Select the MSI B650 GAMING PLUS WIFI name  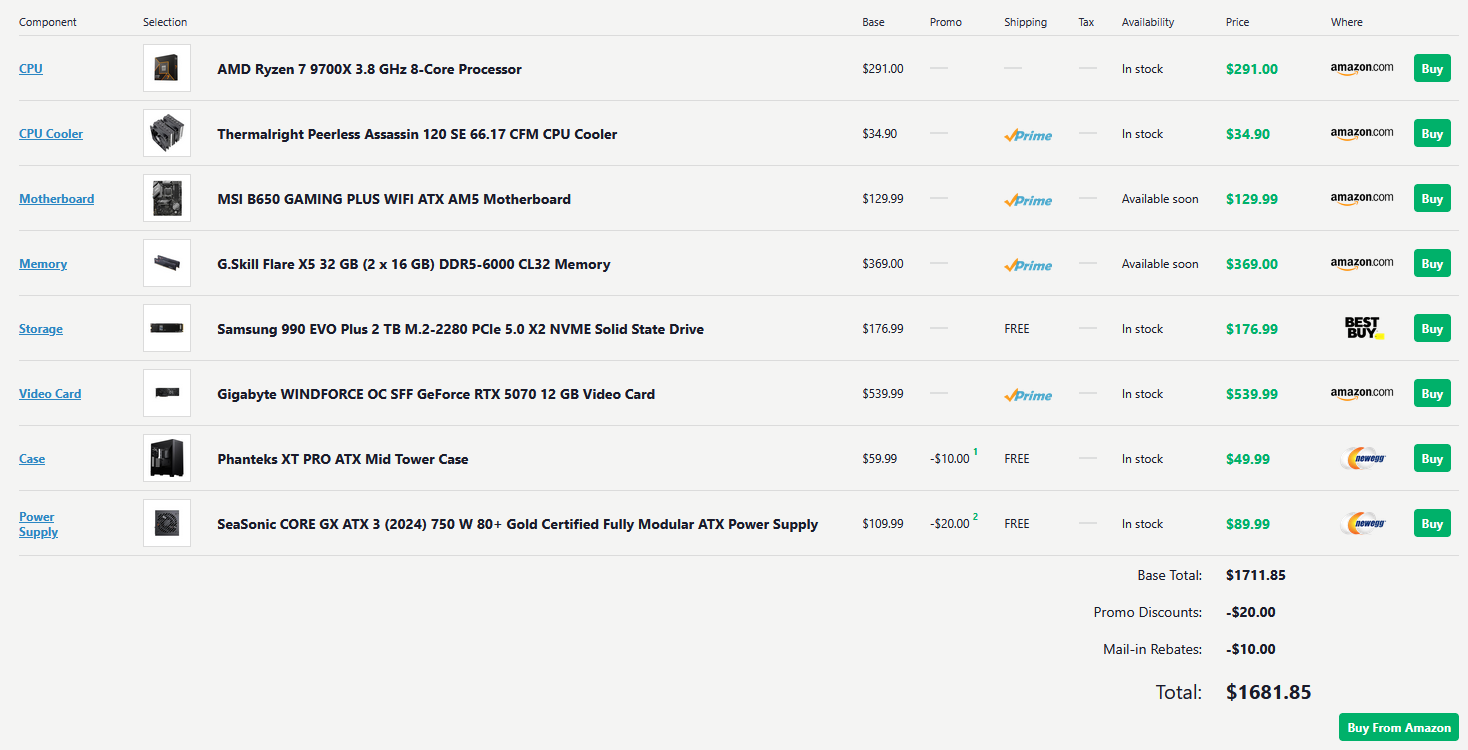394,199
